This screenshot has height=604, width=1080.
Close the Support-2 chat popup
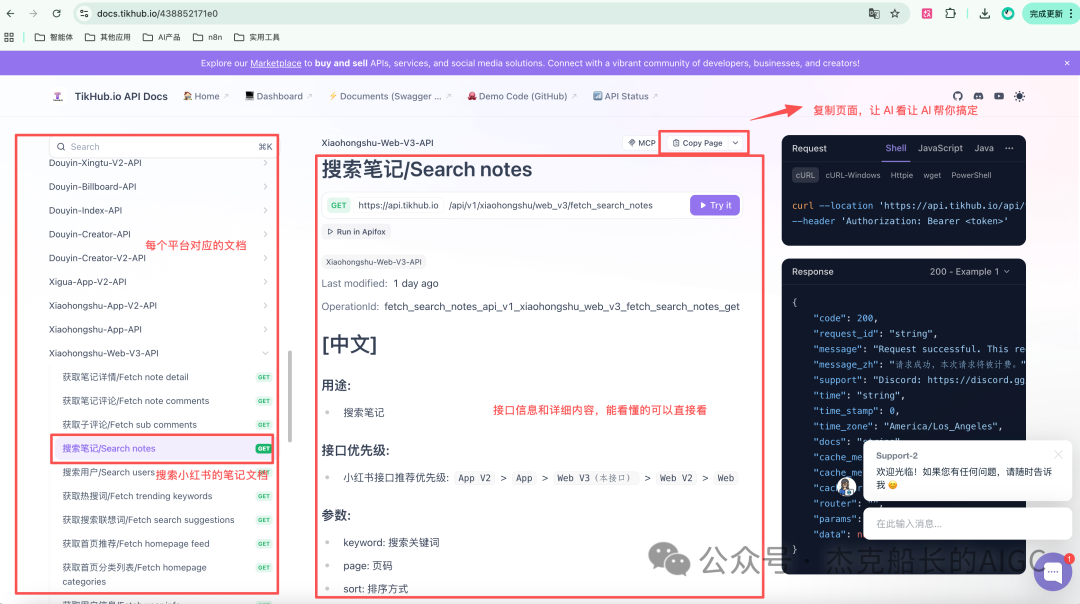[x=1058, y=455]
